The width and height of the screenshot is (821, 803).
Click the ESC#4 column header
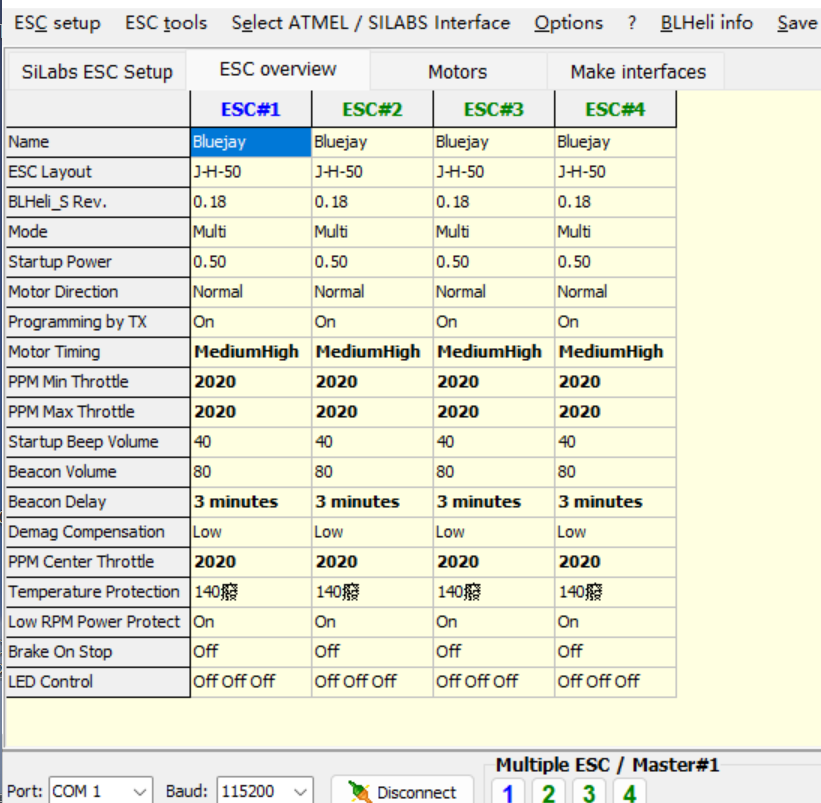click(615, 109)
